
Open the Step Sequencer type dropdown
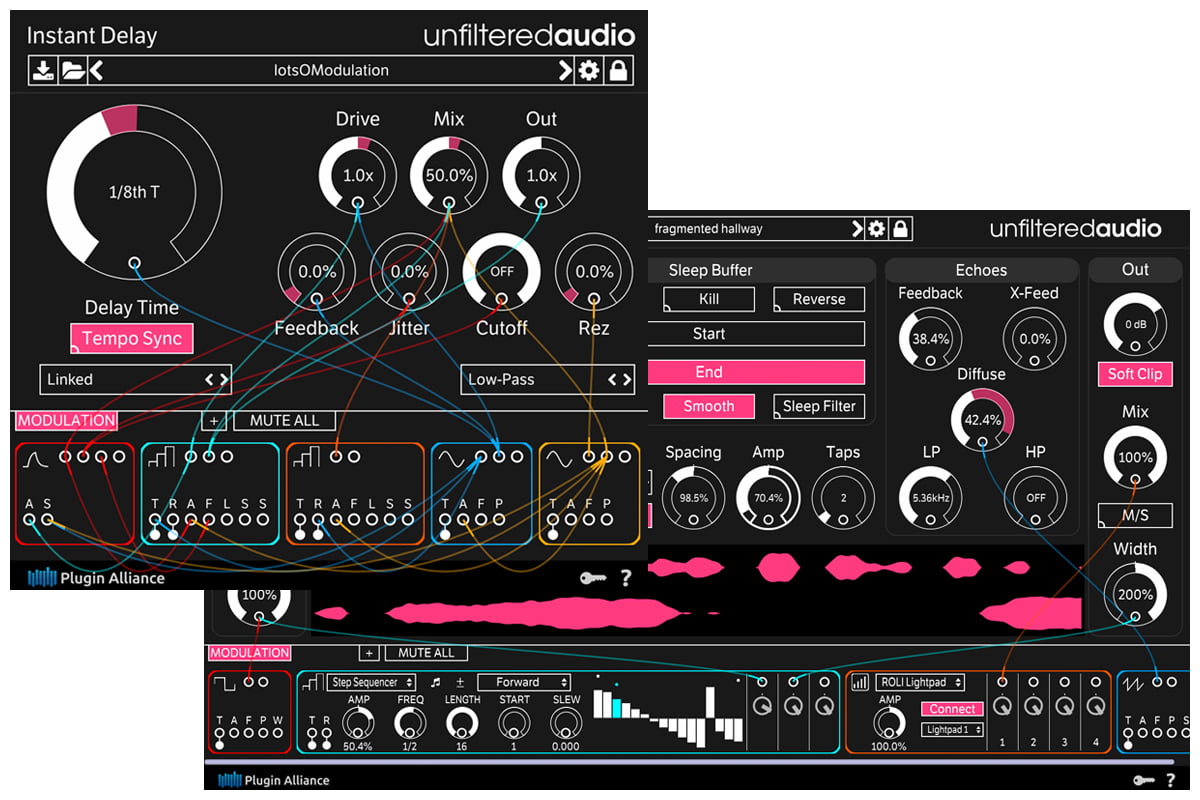pyautogui.click(x=369, y=682)
